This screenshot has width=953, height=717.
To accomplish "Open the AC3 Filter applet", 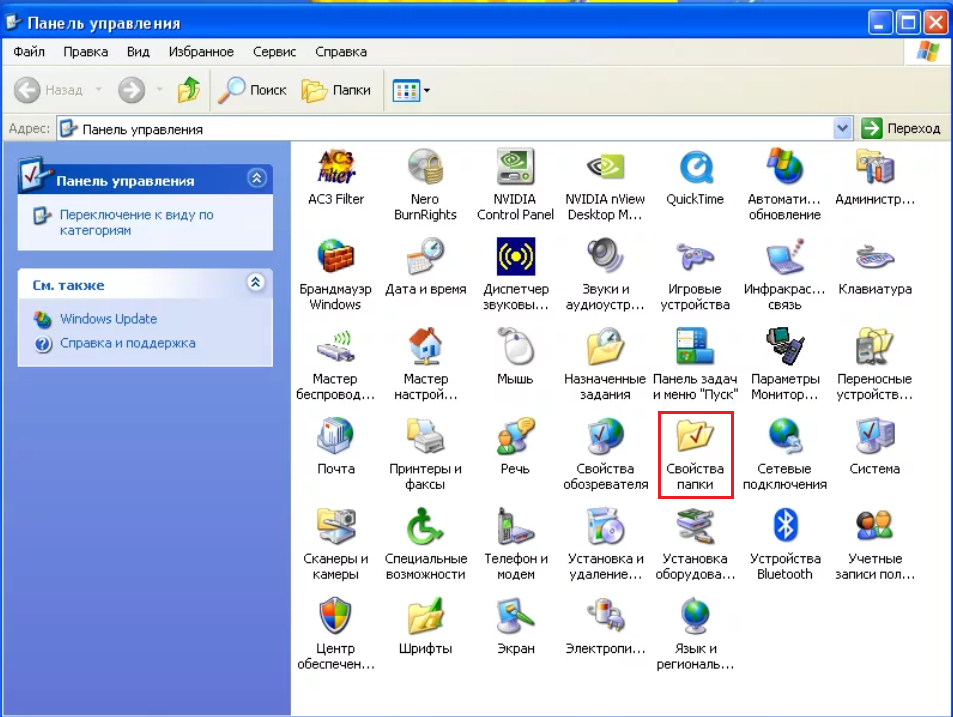I will (335, 177).
